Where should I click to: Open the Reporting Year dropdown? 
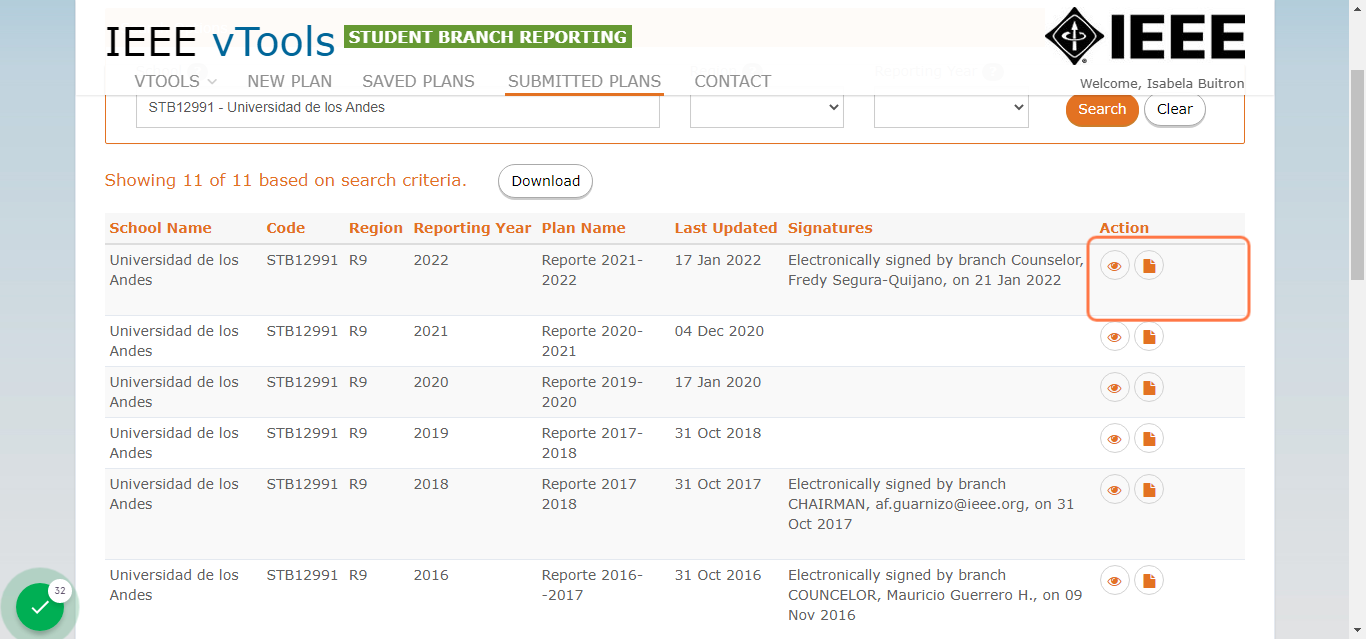951,108
